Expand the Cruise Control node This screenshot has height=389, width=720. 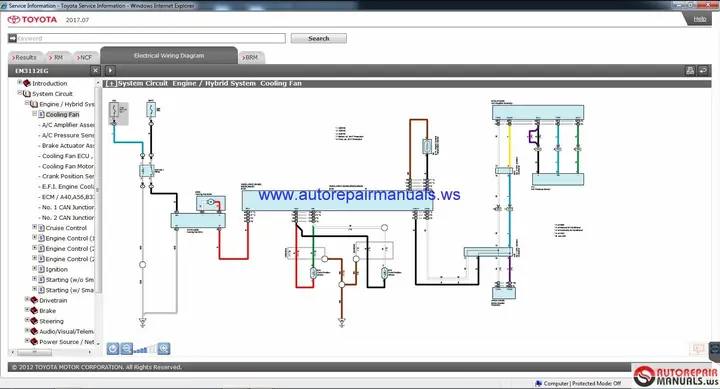pyautogui.click(x=34, y=227)
